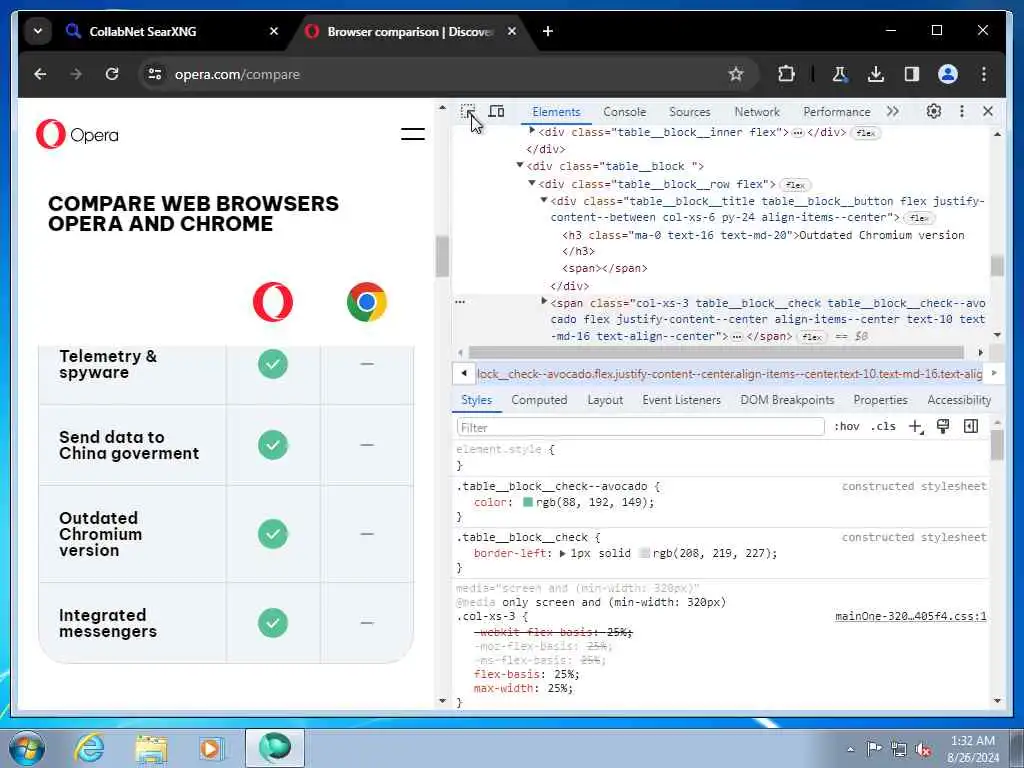Show more DevTools tabs chevron
Image resolution: width=1024 pixels, height=768 pixels.
click(x=893, y=112)
